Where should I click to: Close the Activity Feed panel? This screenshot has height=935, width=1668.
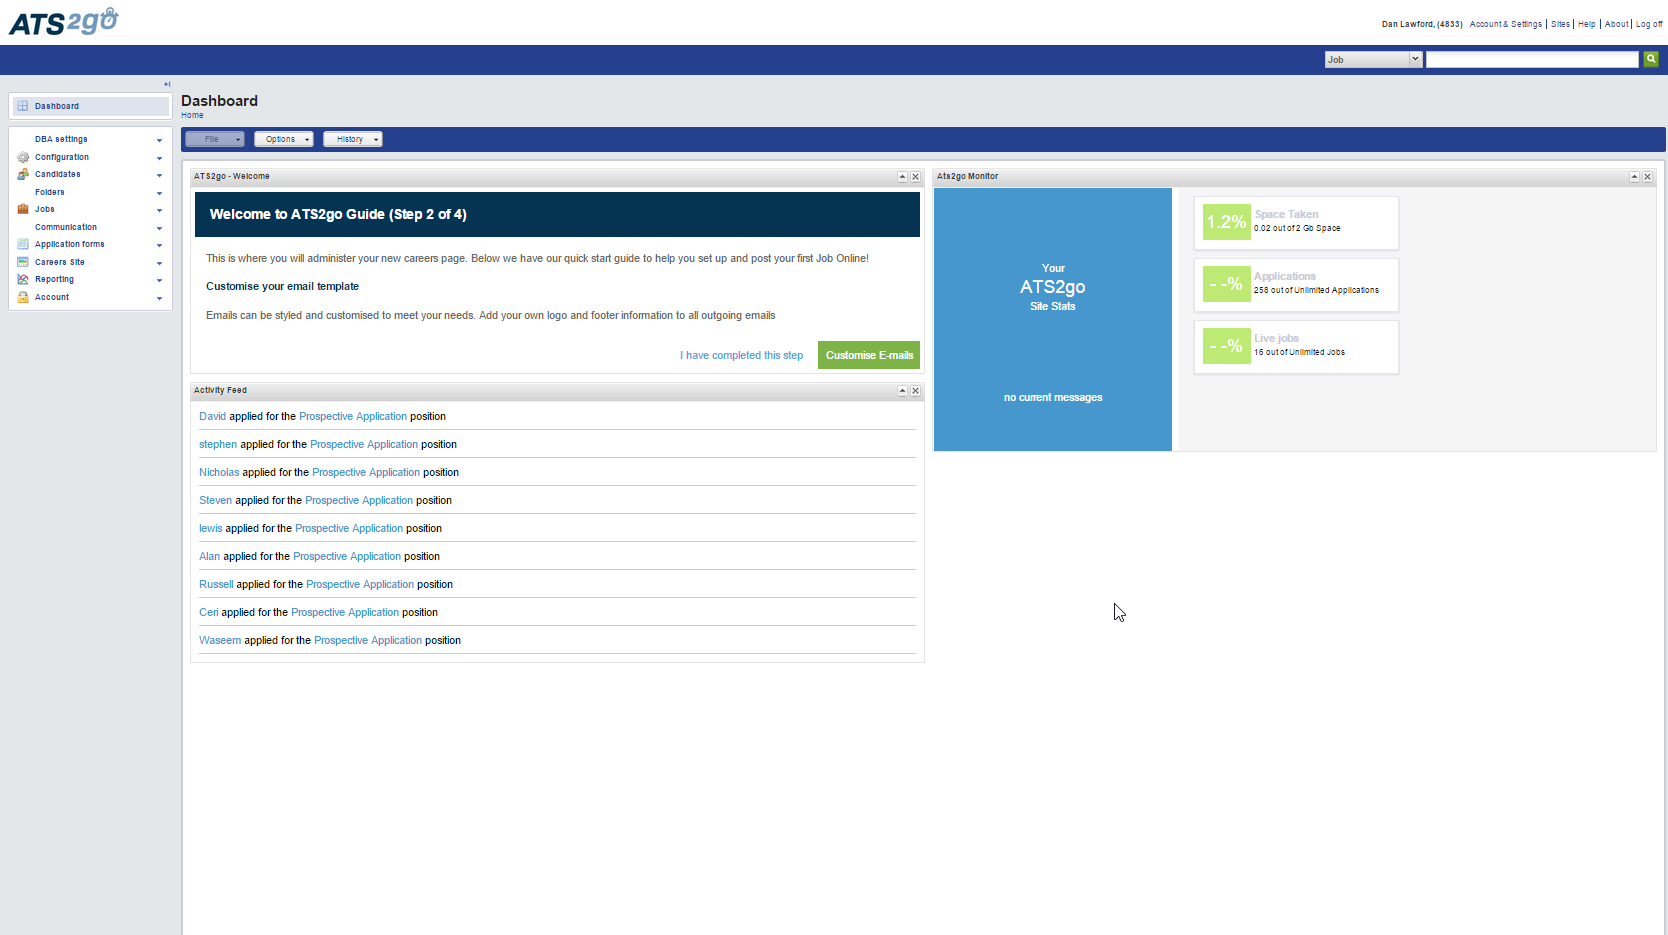(915, 391)
